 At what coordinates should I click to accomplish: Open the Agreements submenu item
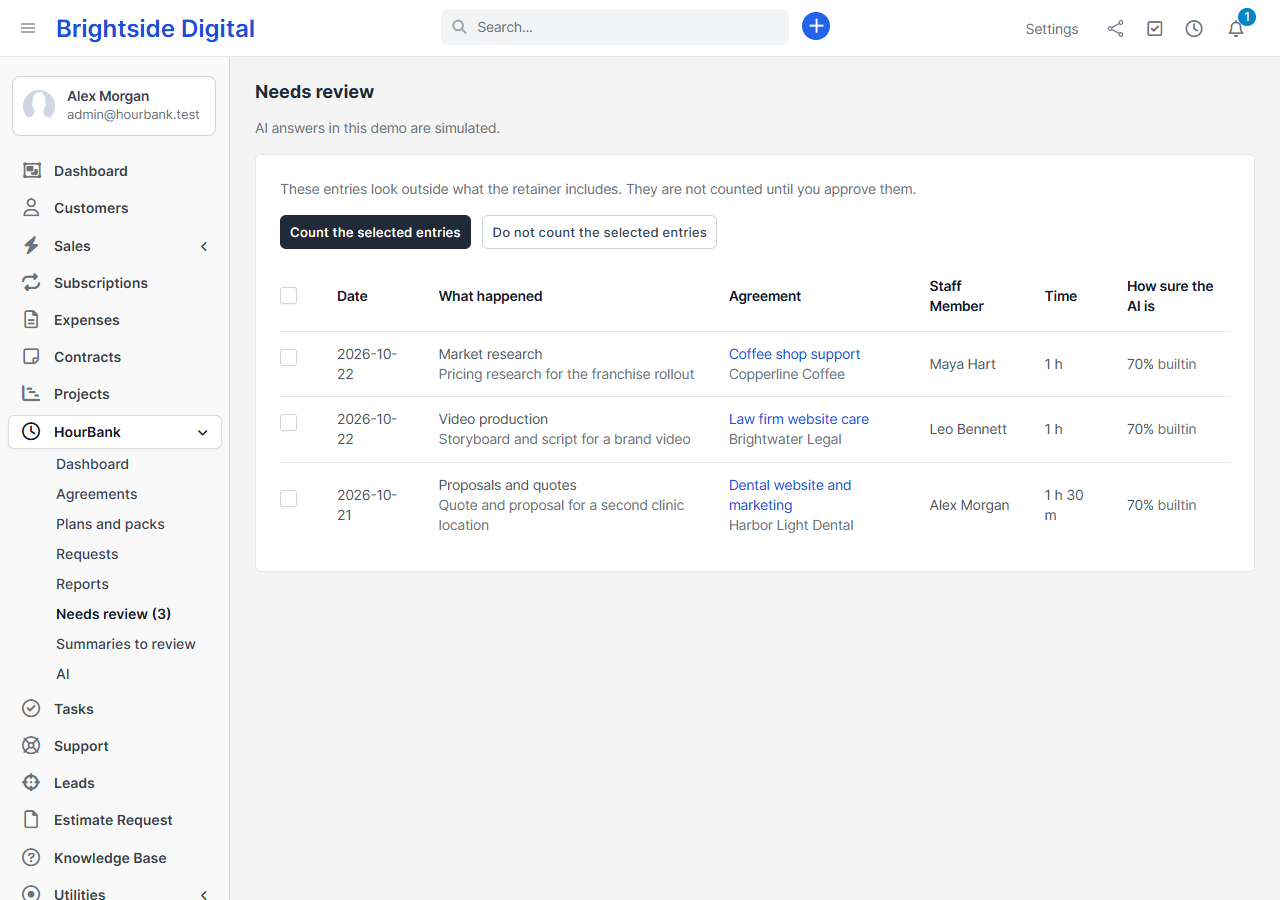pyautogui.click(x=97, y=494)
